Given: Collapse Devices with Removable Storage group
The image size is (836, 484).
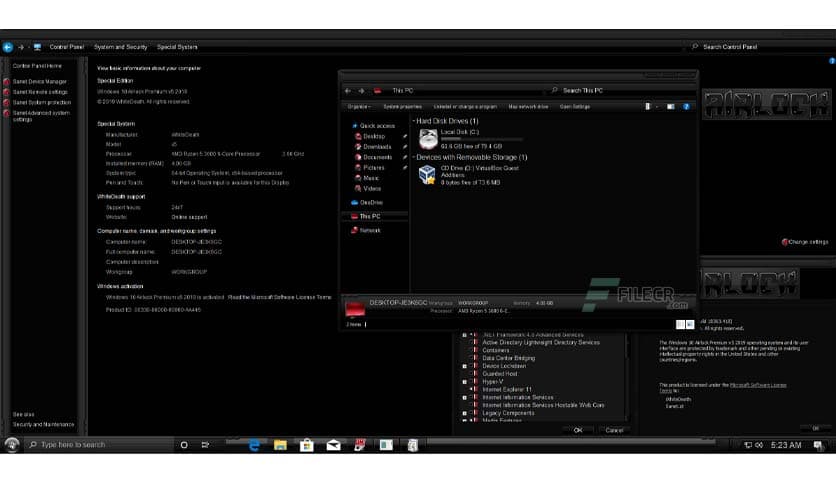Looking at the screenshot, I should [x=414, y=157].
